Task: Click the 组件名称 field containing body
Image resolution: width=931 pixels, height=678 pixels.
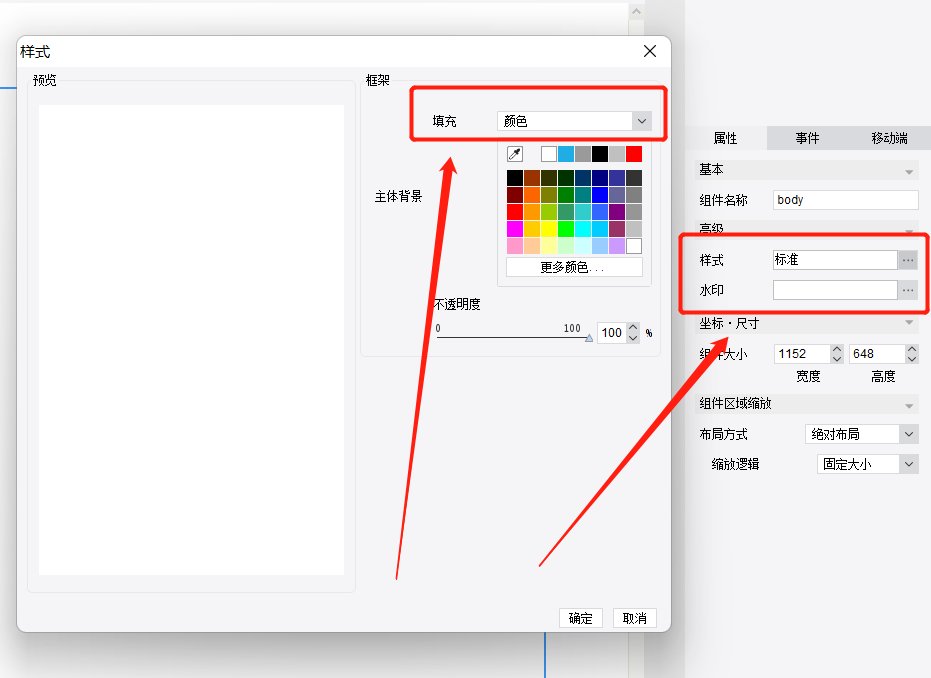Action: tap(846, 200)
